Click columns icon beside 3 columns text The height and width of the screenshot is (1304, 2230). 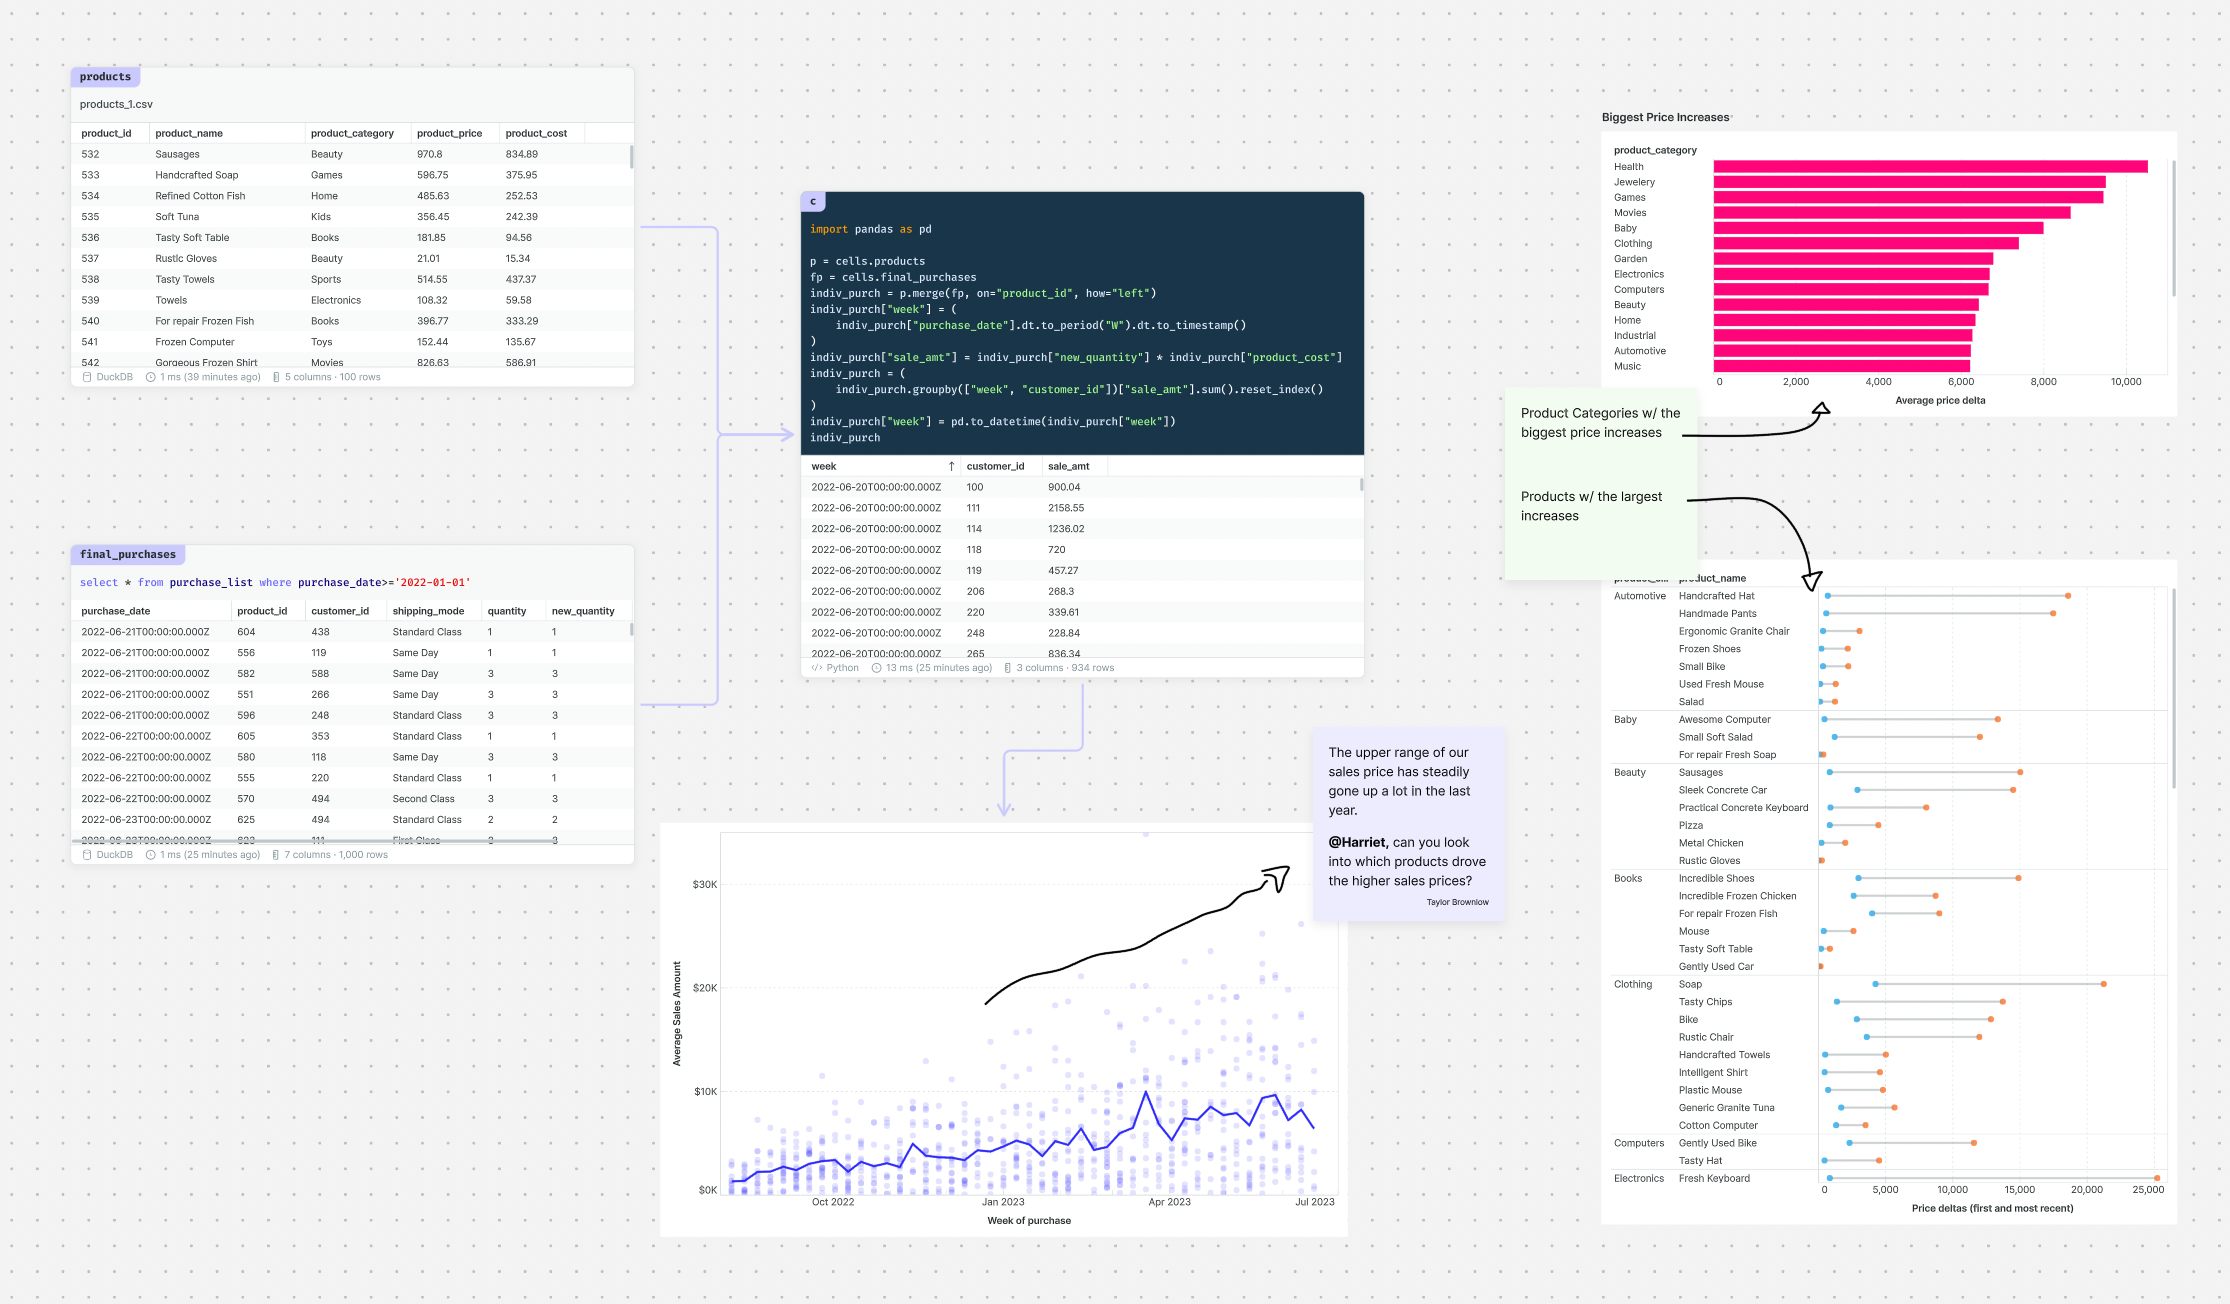coord(1007,668)
